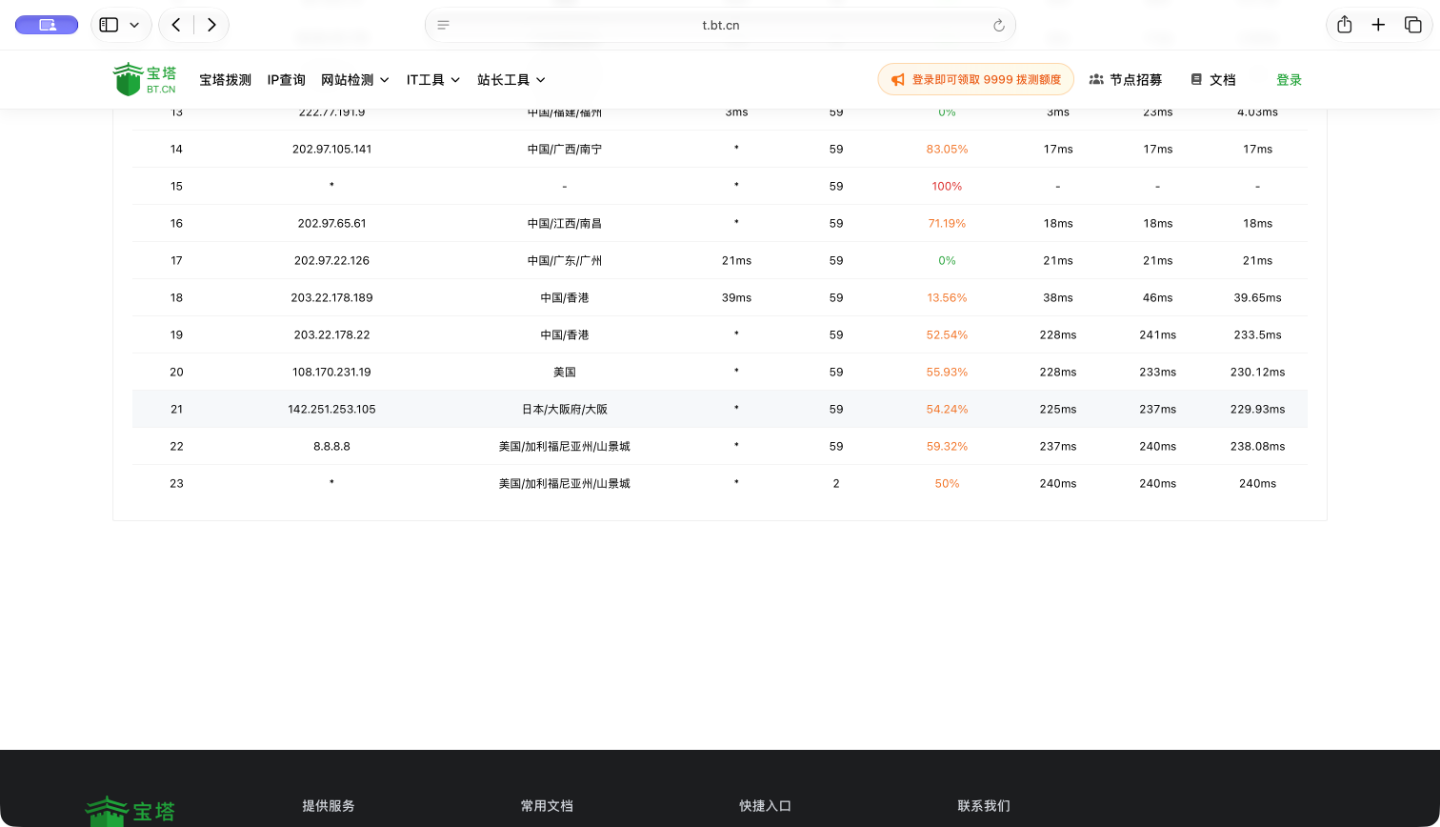The image size is (1440, 827).
Task: Click the BT.CN pagoda logo in header
Action: (x=144, y=79)
